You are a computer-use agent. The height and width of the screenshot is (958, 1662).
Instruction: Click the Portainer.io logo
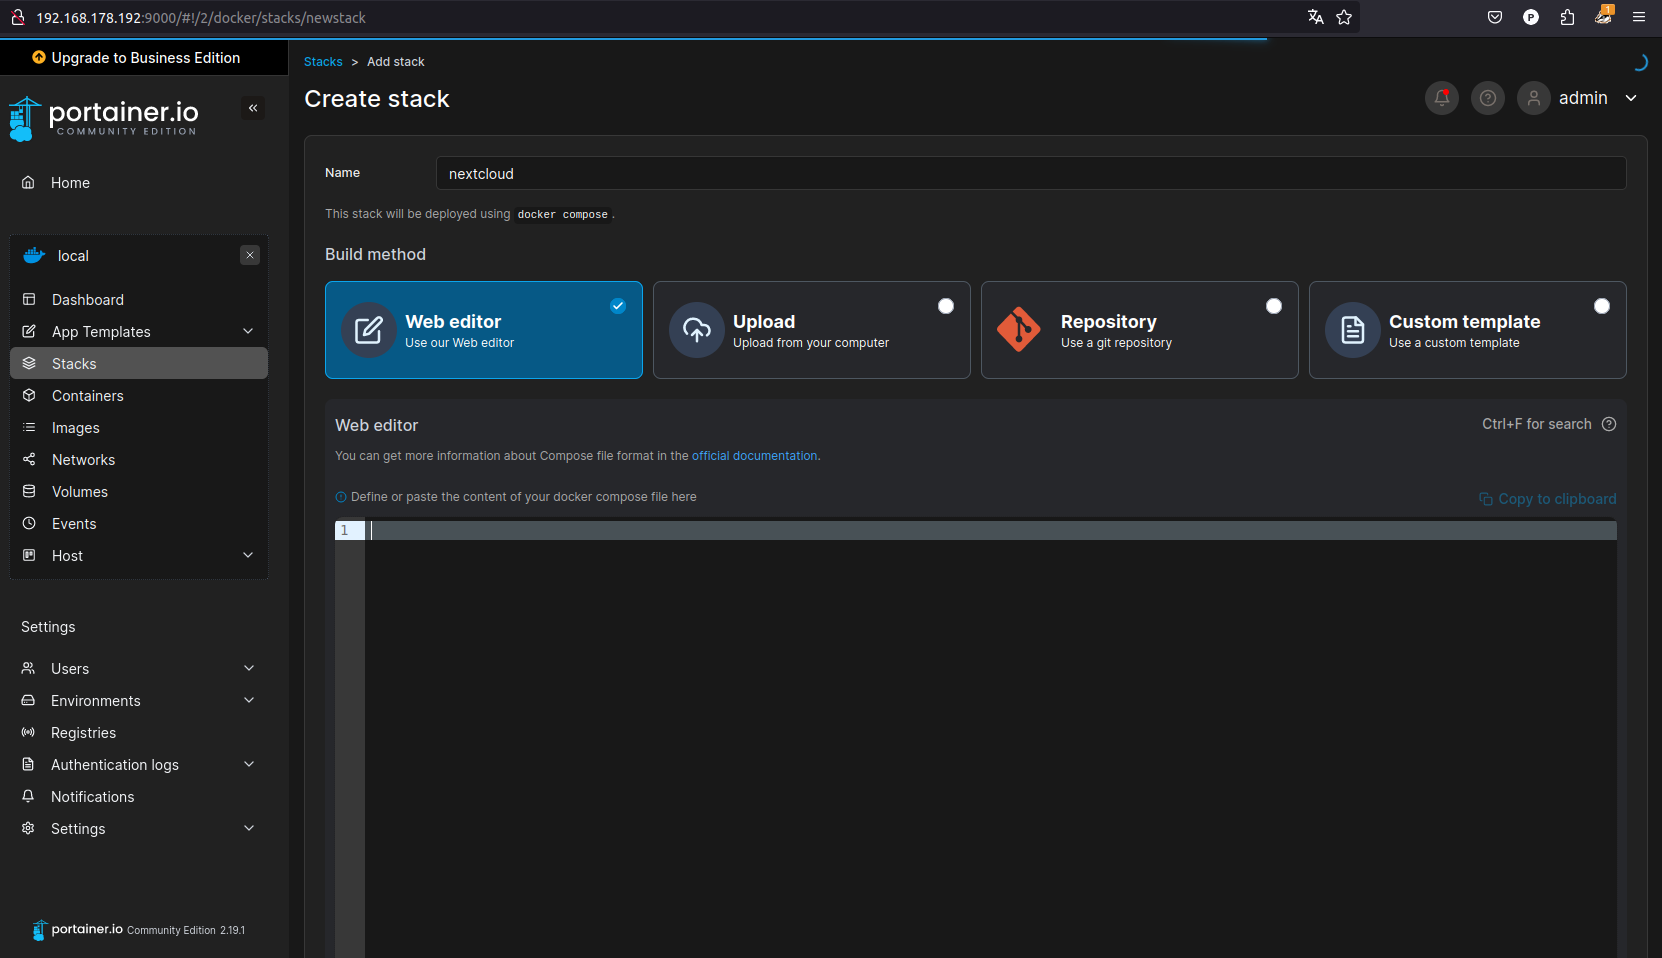click(104, 118)
